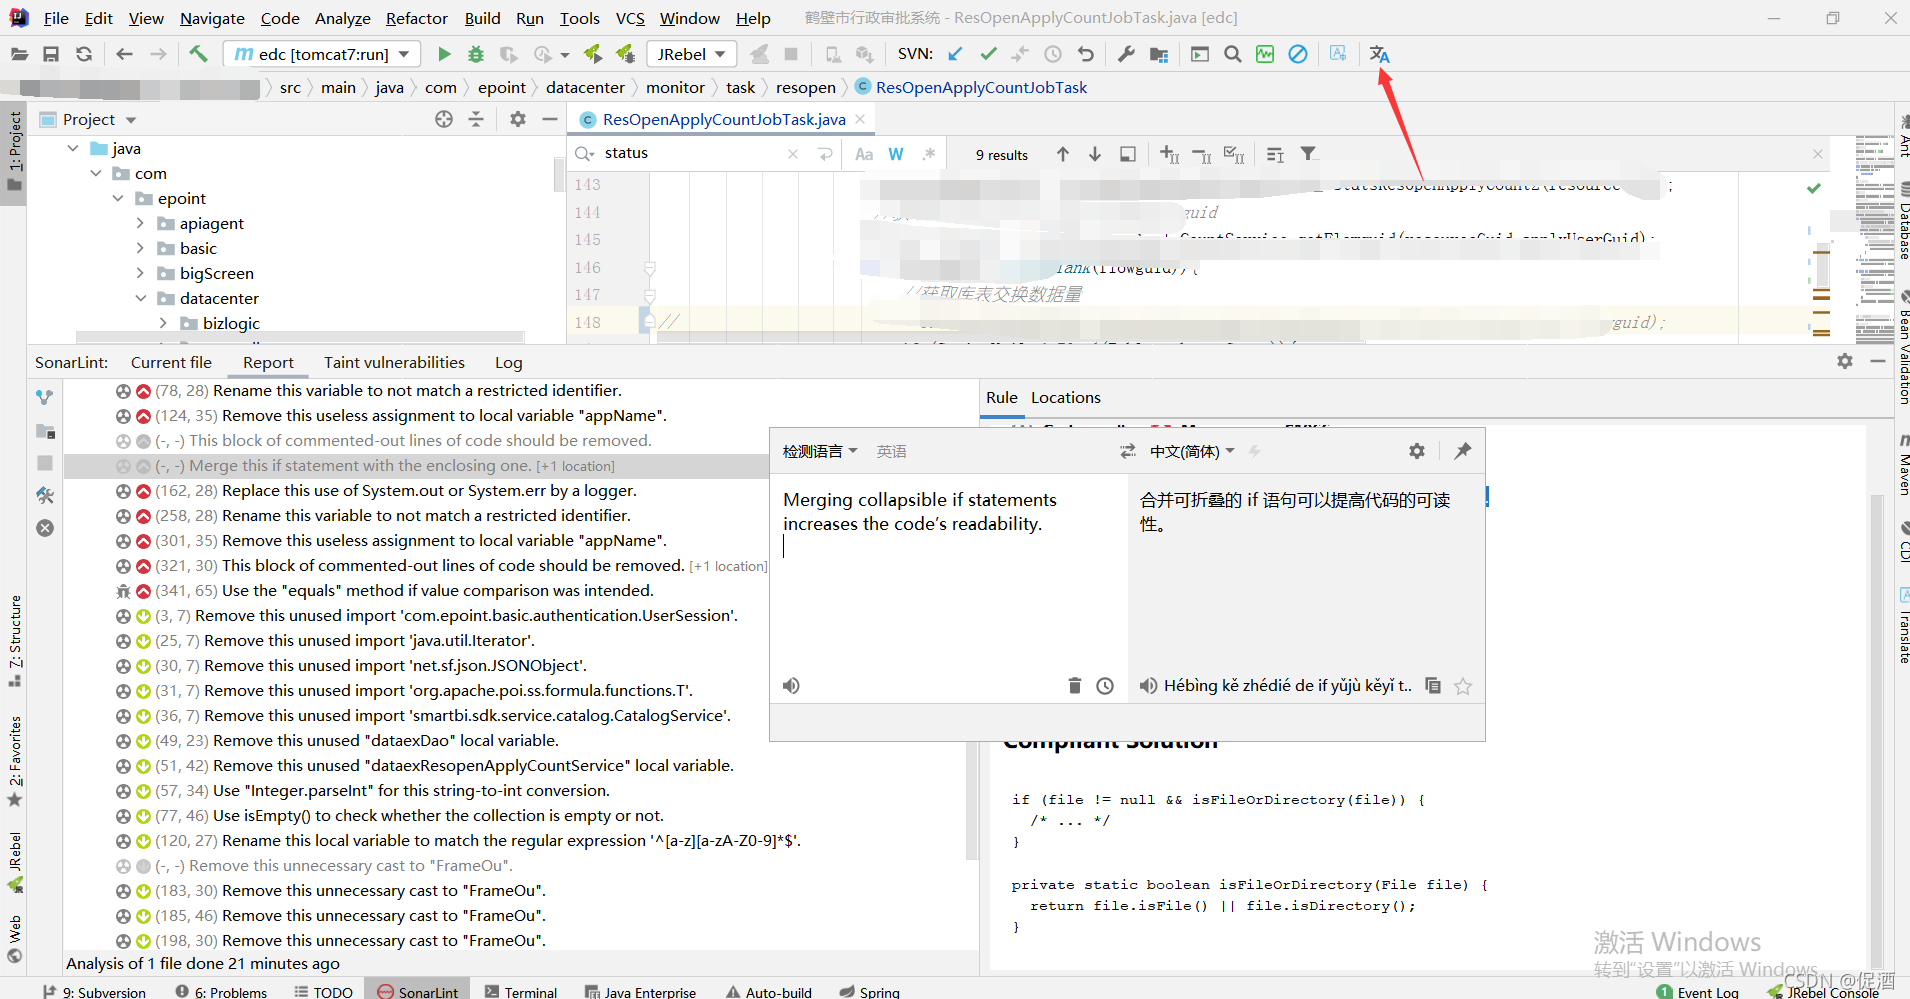Switch to Taint vulnerabilities tab
This screenshot has height=999, width=1910.
(x=394, y=362)
